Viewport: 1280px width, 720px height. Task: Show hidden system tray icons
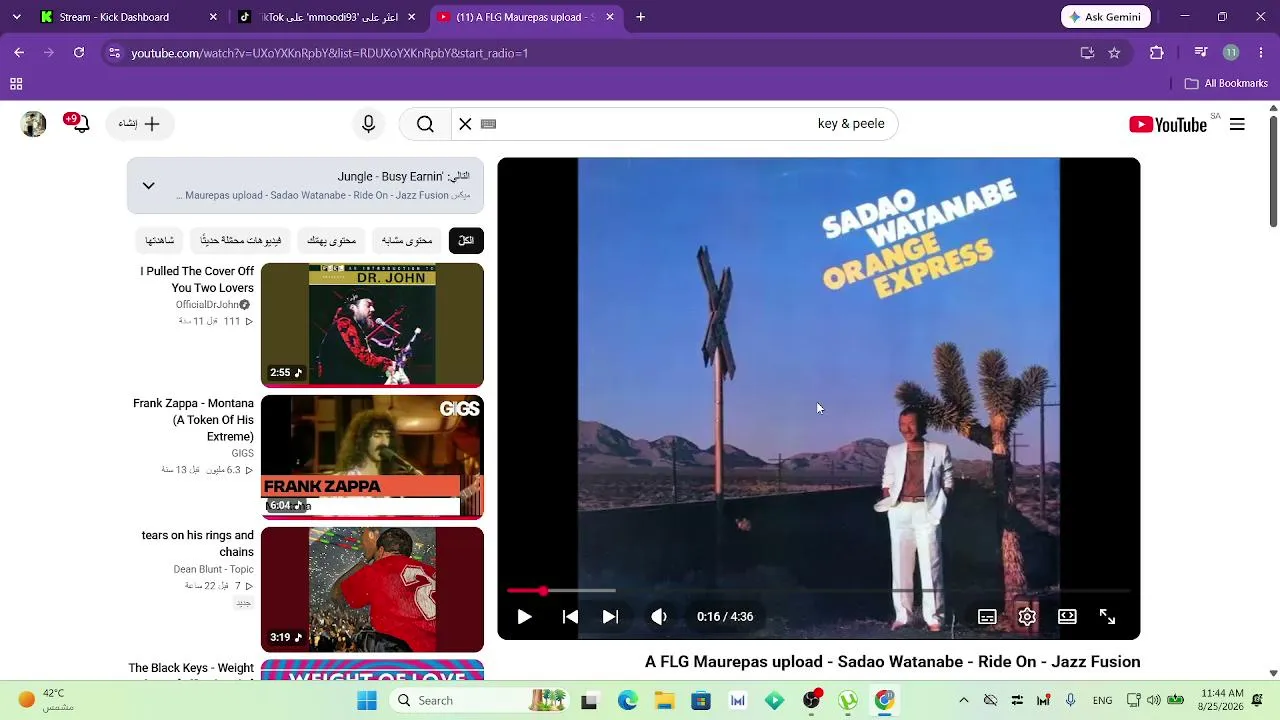[964, 700]
